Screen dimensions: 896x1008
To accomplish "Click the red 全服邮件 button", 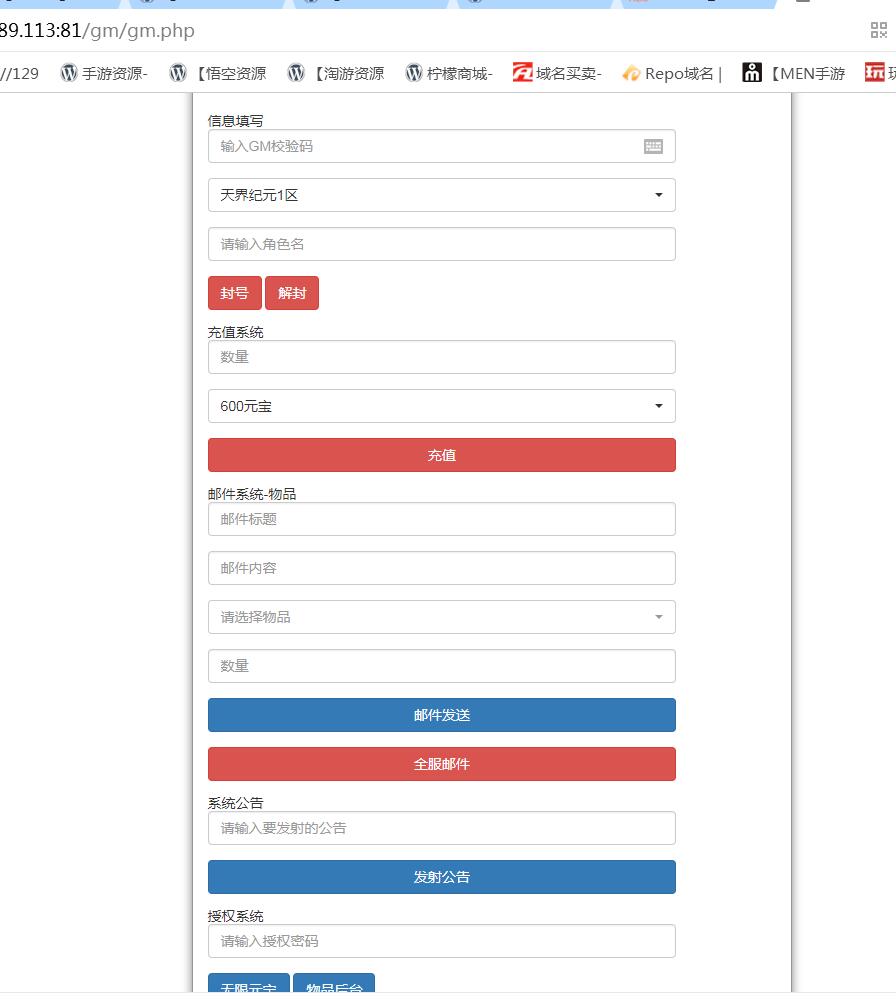I will [x=441, y=764].
